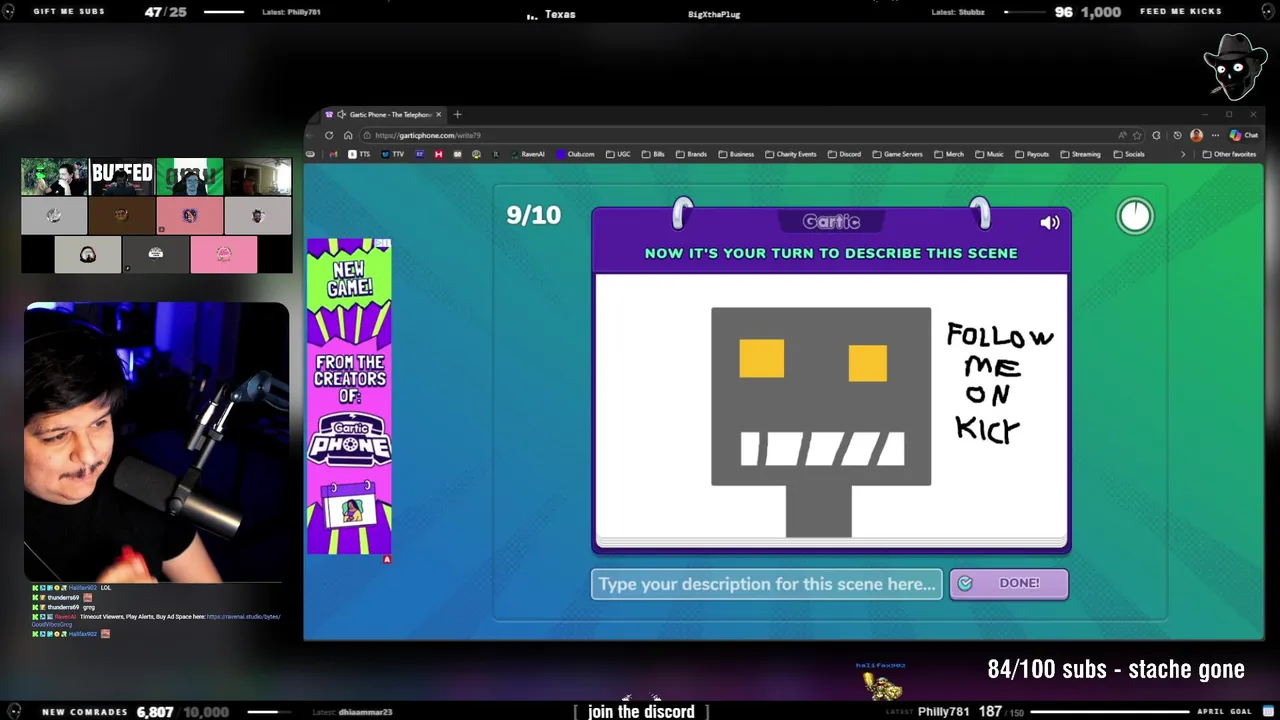Open a new browser tab
Screen dimensions: 1280x720
coord(457,114)
